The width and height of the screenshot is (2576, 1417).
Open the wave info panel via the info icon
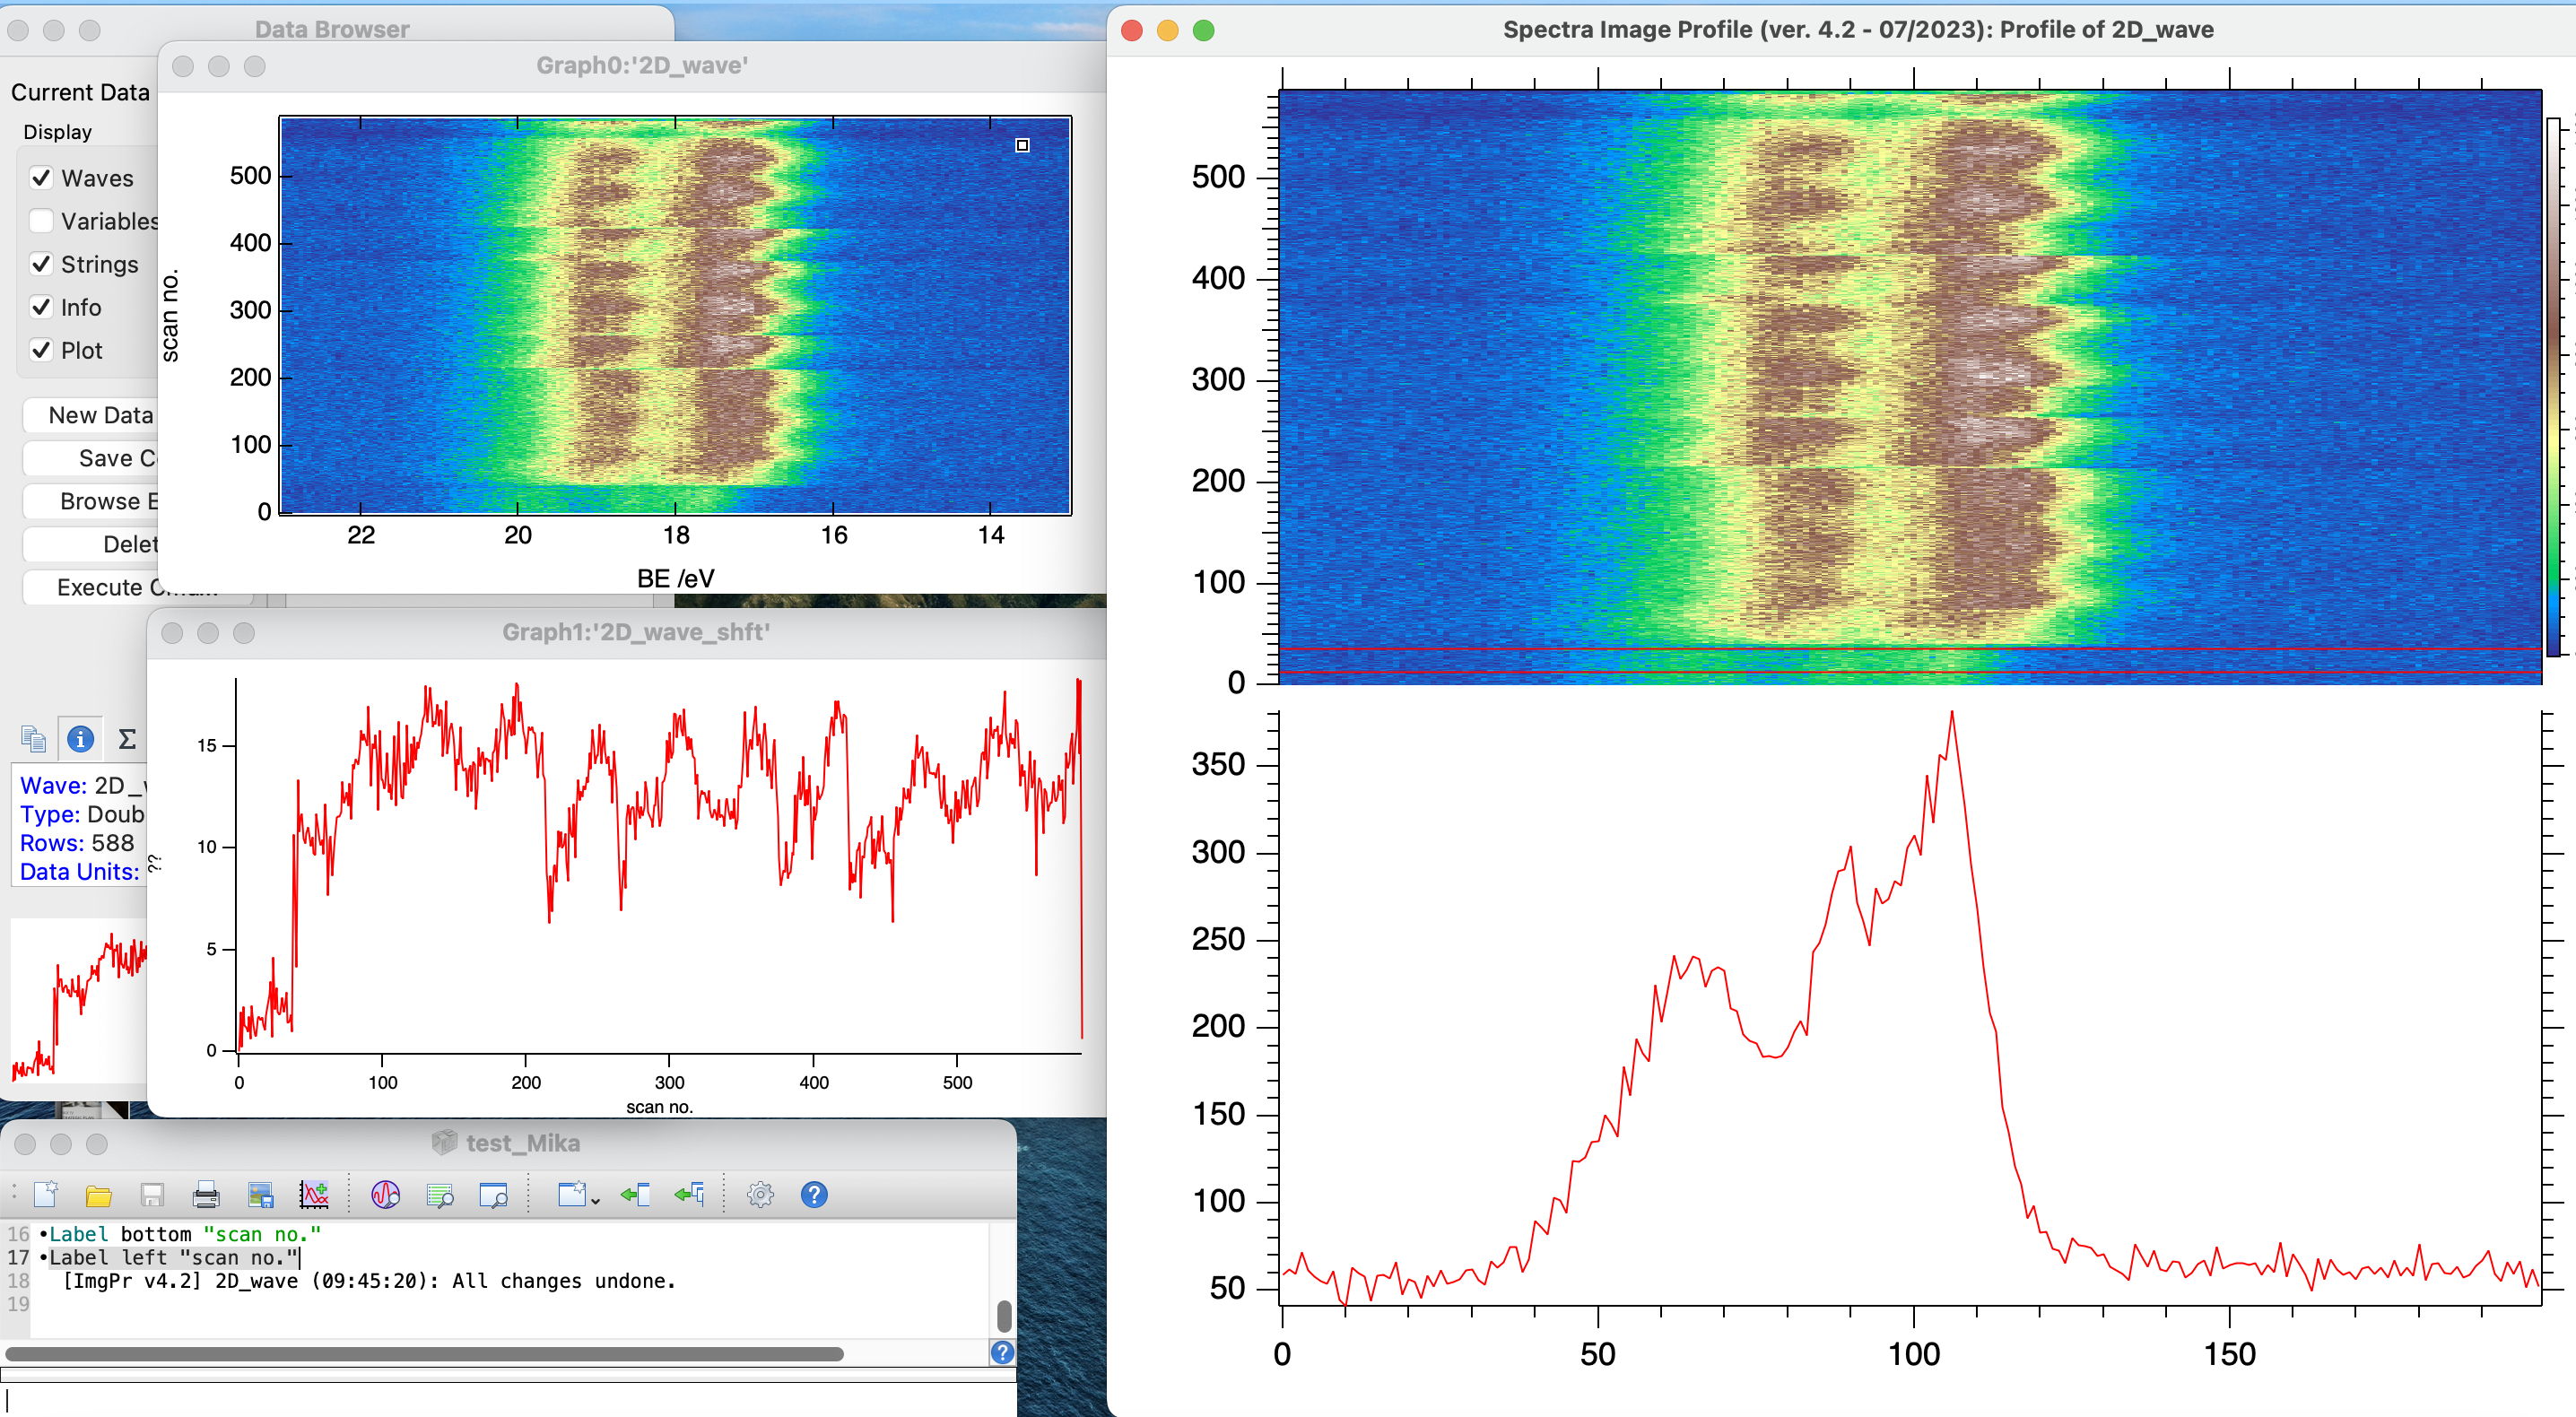(x=80, y=739)
